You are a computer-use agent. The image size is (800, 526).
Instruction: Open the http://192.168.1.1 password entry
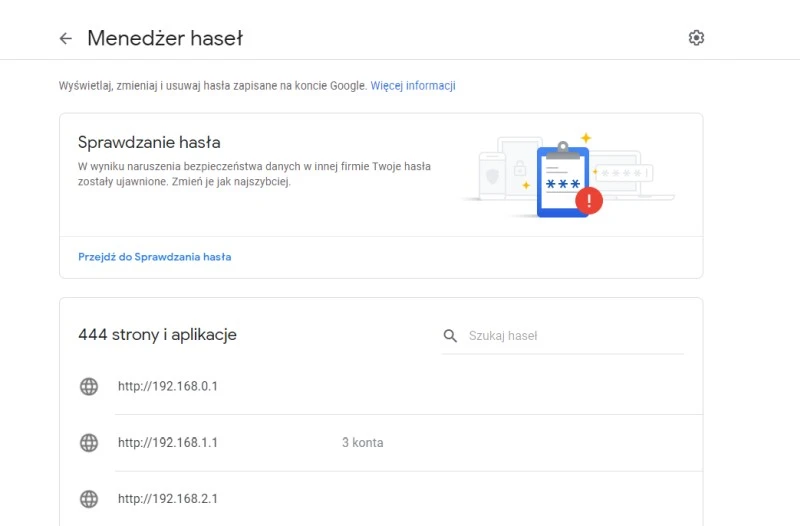(x=168, y=443)
